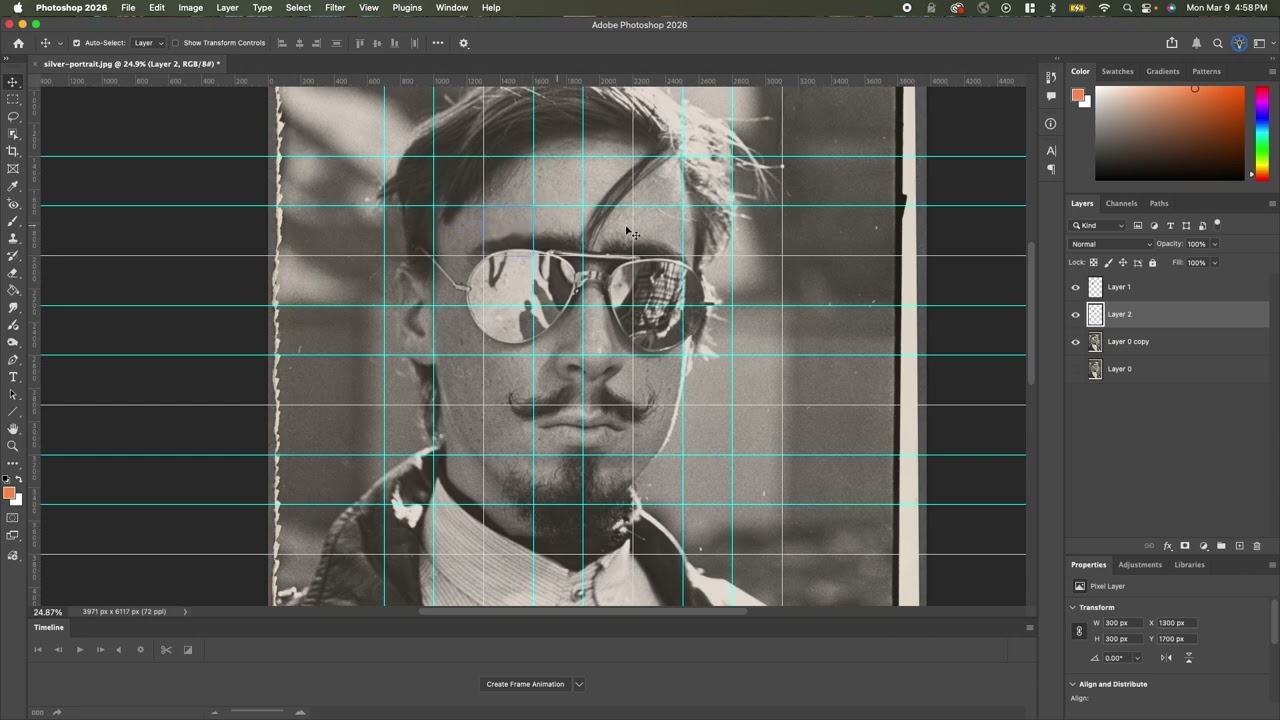Select the Eraser tool
The height and width of the screenshot is (720, 1280).
(13, 273)
